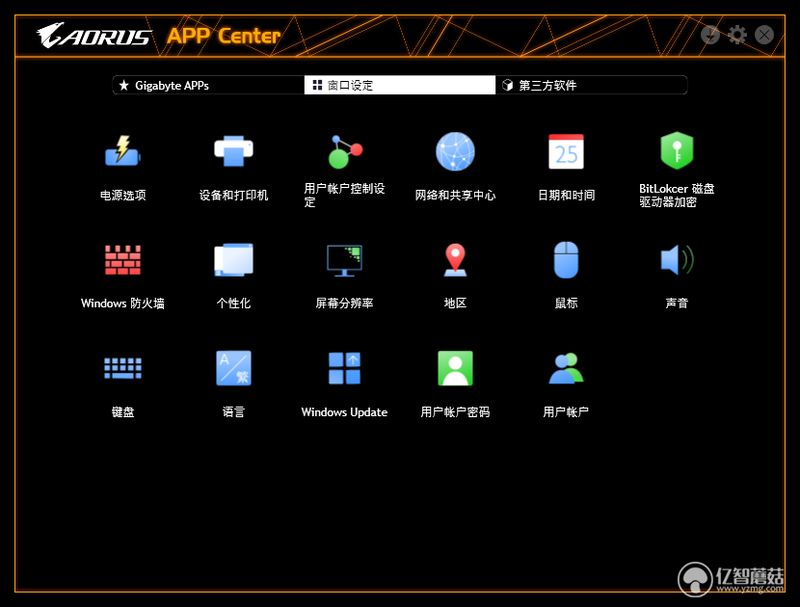The width and height of the screenshot is (800, 607).
Task: Select the 窗口设定 tab
Action: click(x=399, y=85)
